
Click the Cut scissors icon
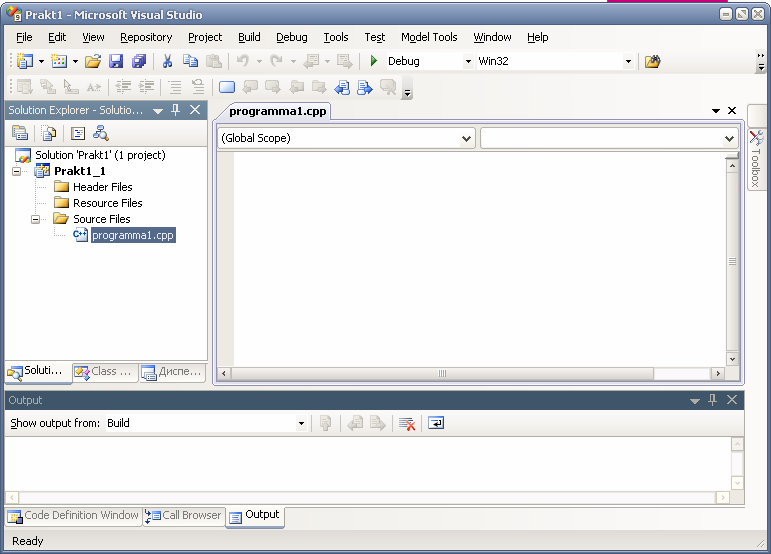point(167,61)
